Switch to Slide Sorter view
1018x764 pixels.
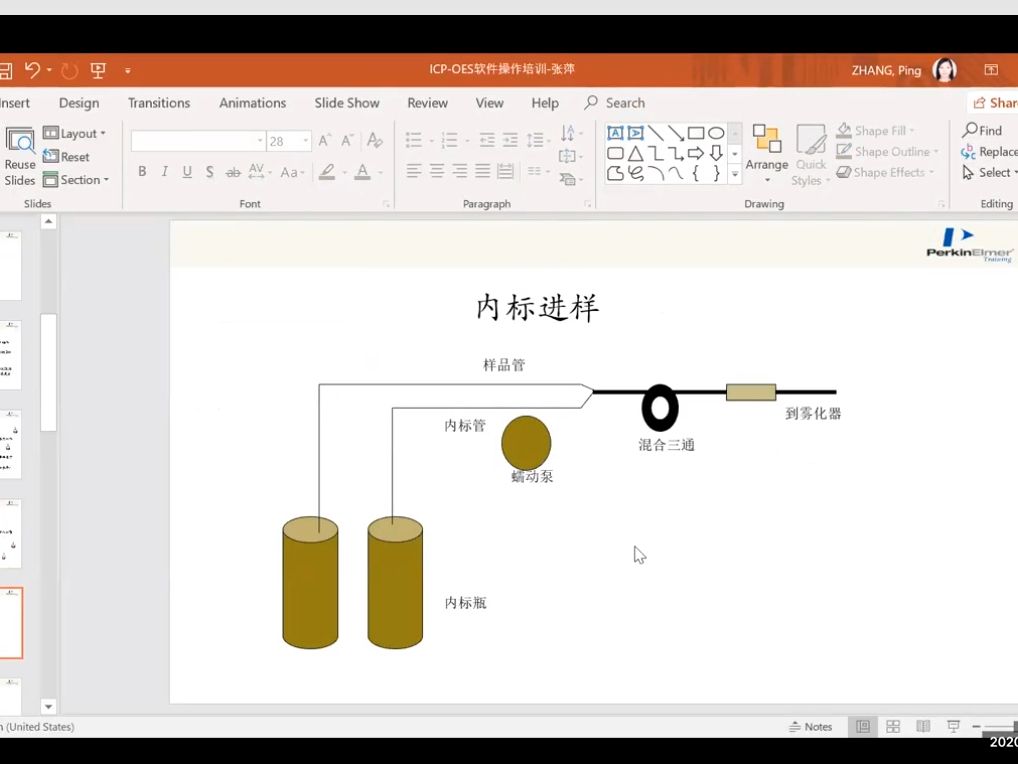pyautogui.click(x=893, y=726)
